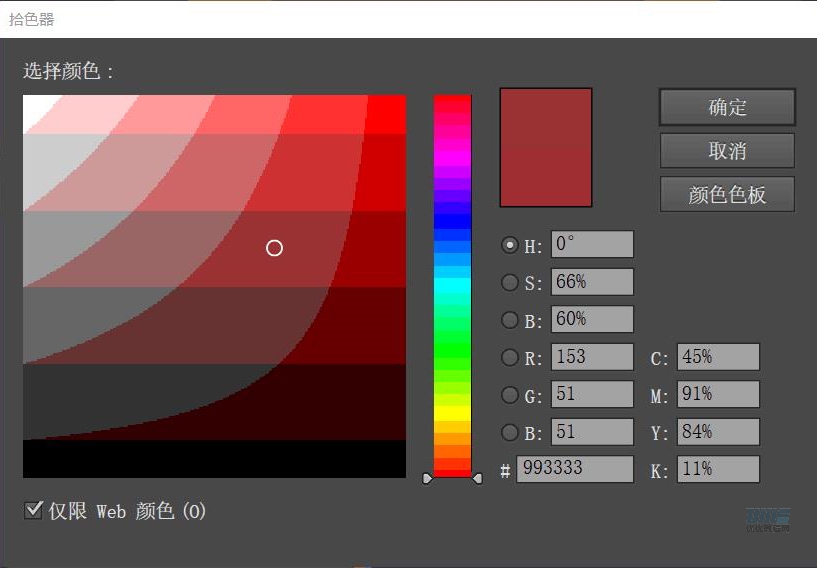The width and height of the screenshot is (817, 568).
Task: Choose the brightness B radio button
Action: tap(510, 321)
